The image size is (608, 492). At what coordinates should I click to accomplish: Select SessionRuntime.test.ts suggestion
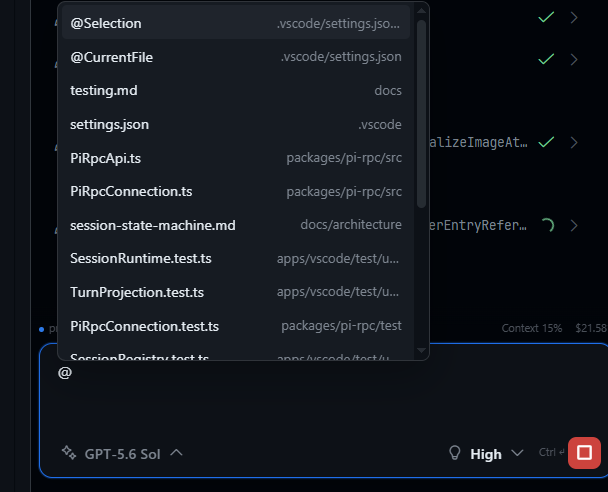236,259
